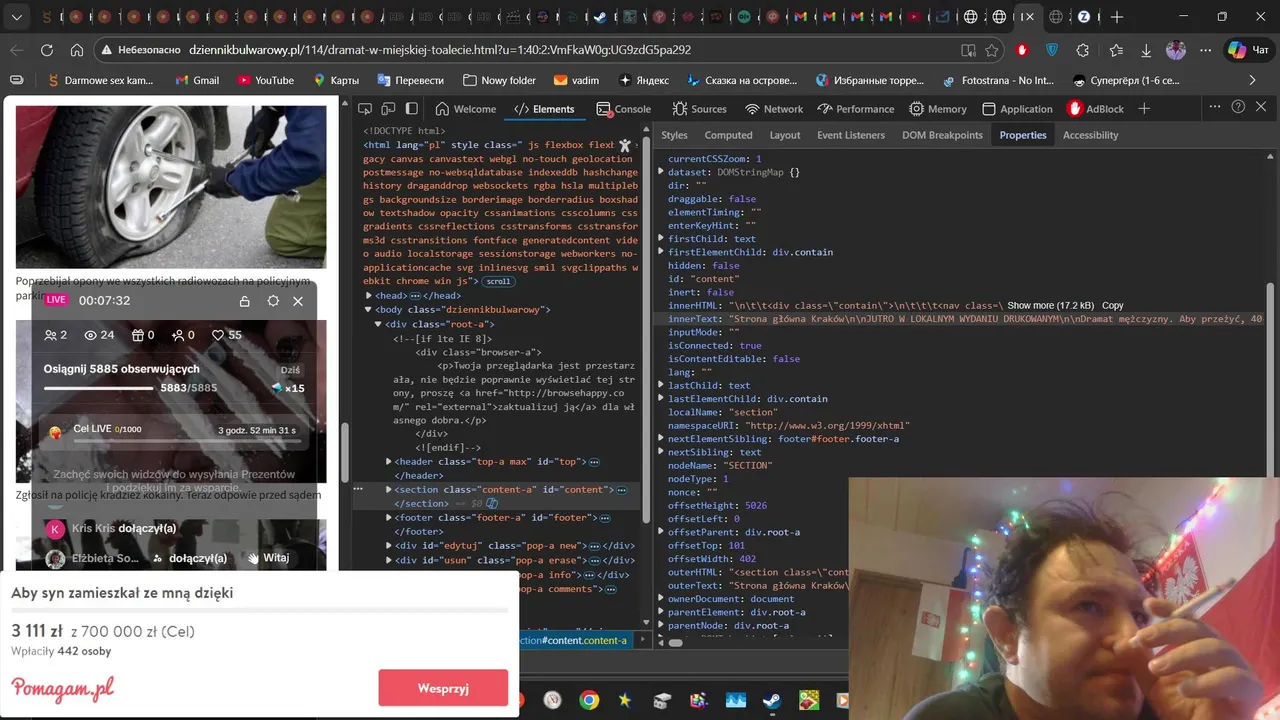Image resolution: width=1280 pixels, height=720 pixels.
Task: Expand the div edytuj node
Action: (x=389, y=546)
